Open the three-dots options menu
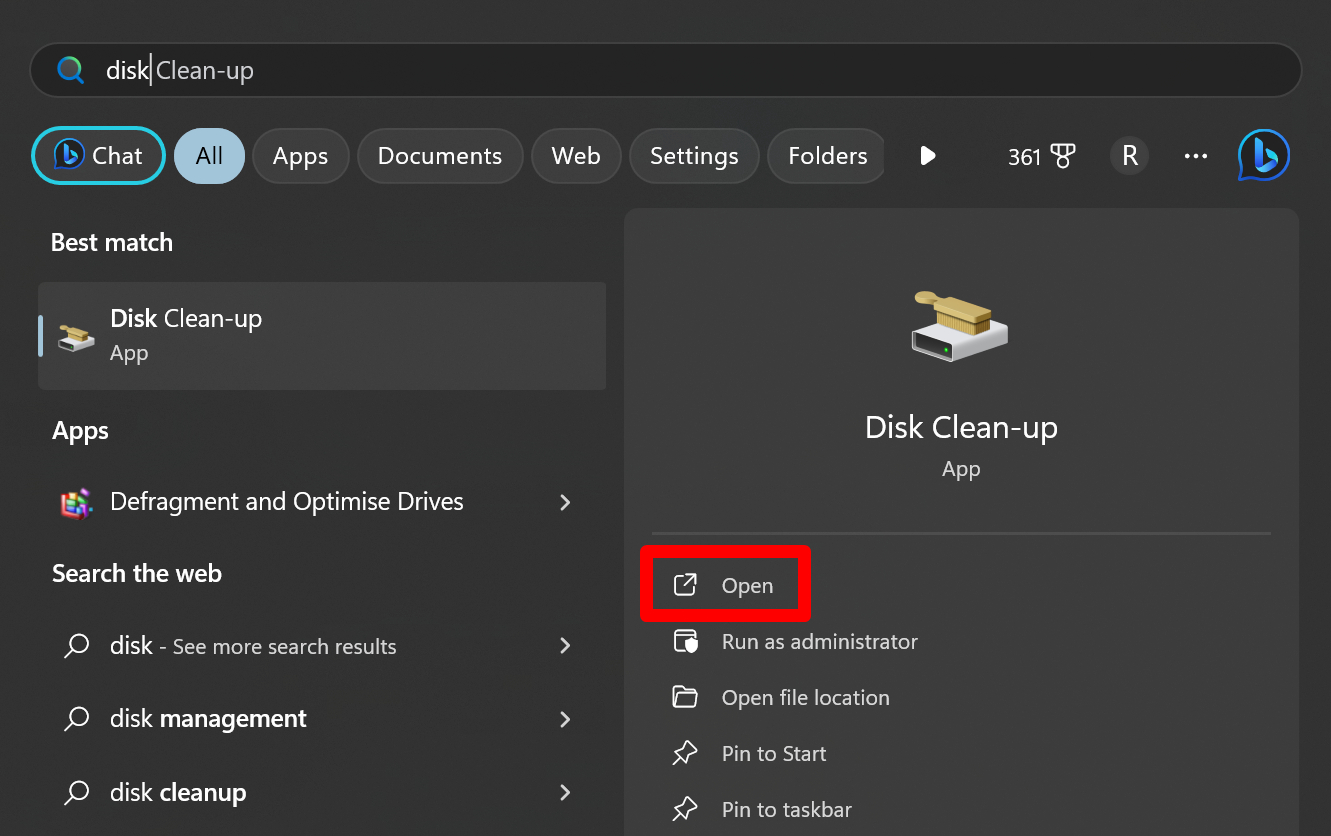 1196,156
